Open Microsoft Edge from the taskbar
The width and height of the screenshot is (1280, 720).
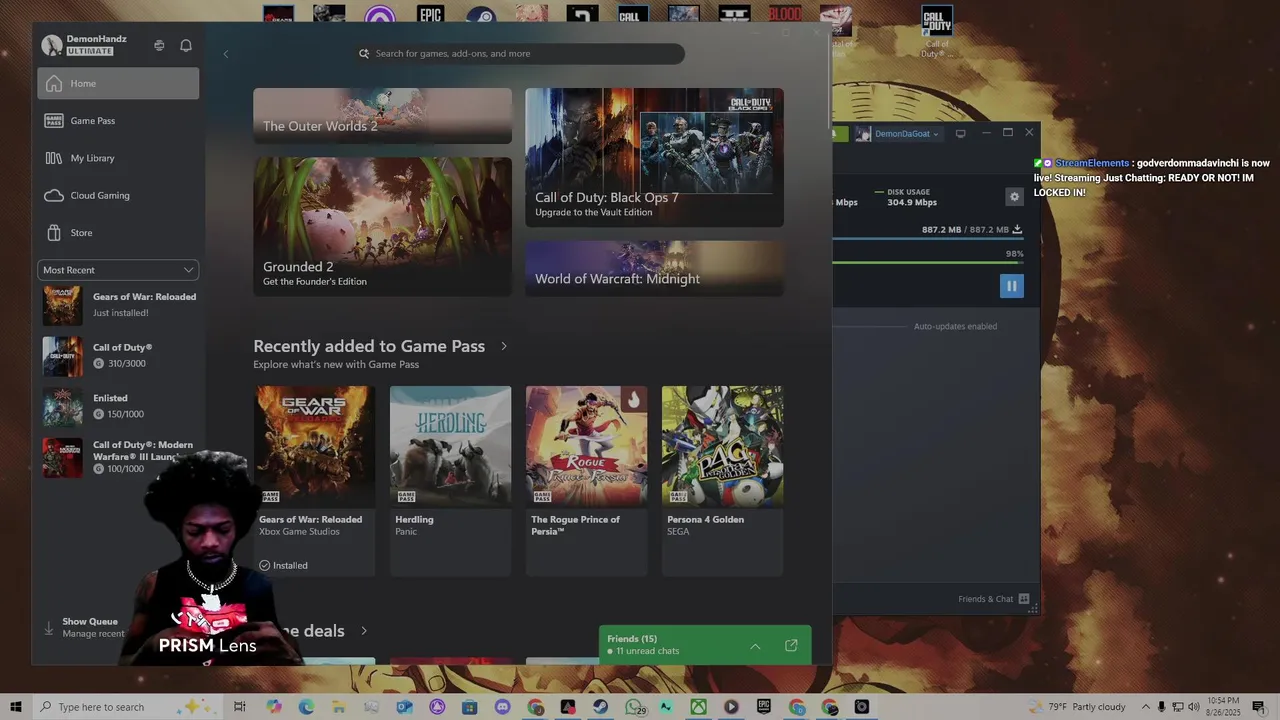tap(306, 707)
